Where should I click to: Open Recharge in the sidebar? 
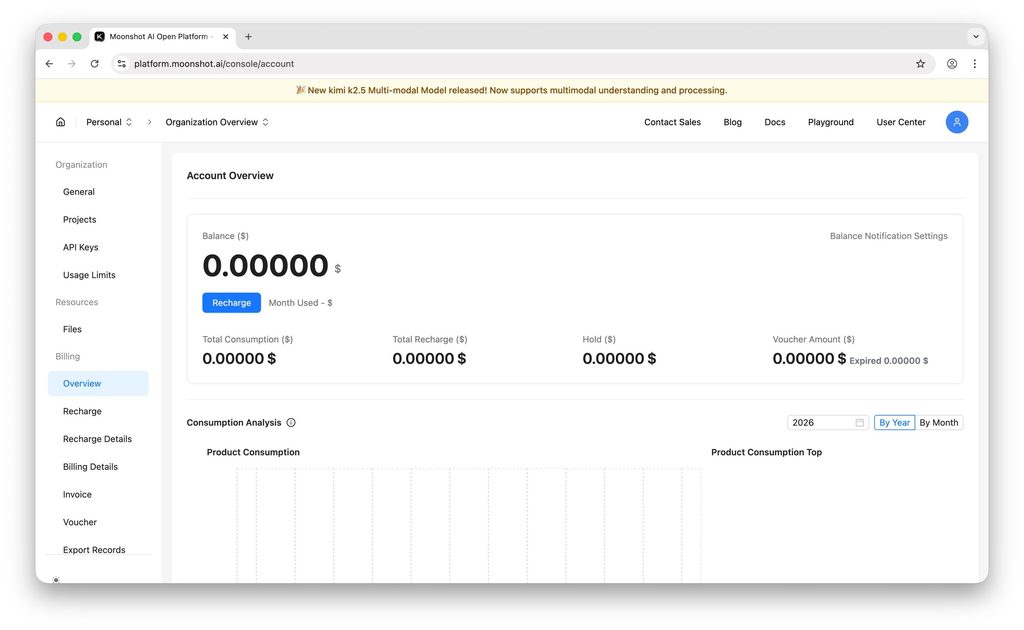(98, 411)
